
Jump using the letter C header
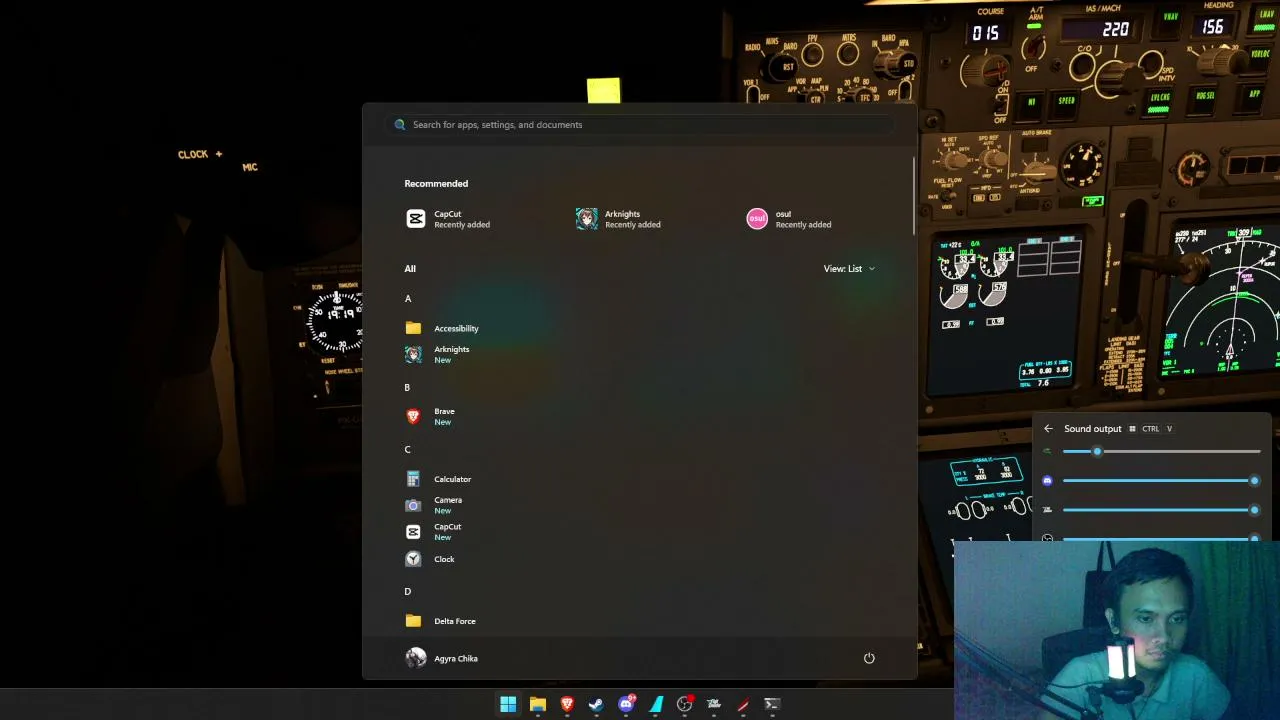click(x=407, y=449)
